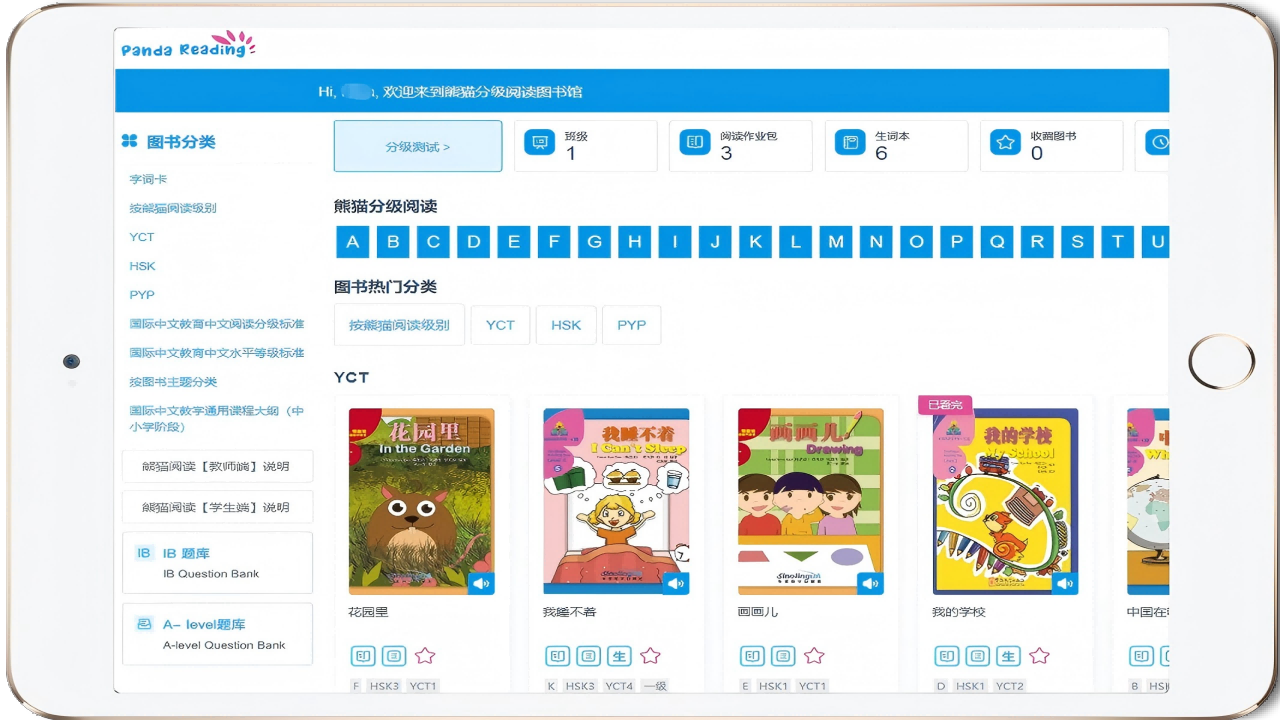Open 熊猫阅读【教师端】说明 button
The width and height of the screenshot is (1280, 720).
[x=217, y=466]
